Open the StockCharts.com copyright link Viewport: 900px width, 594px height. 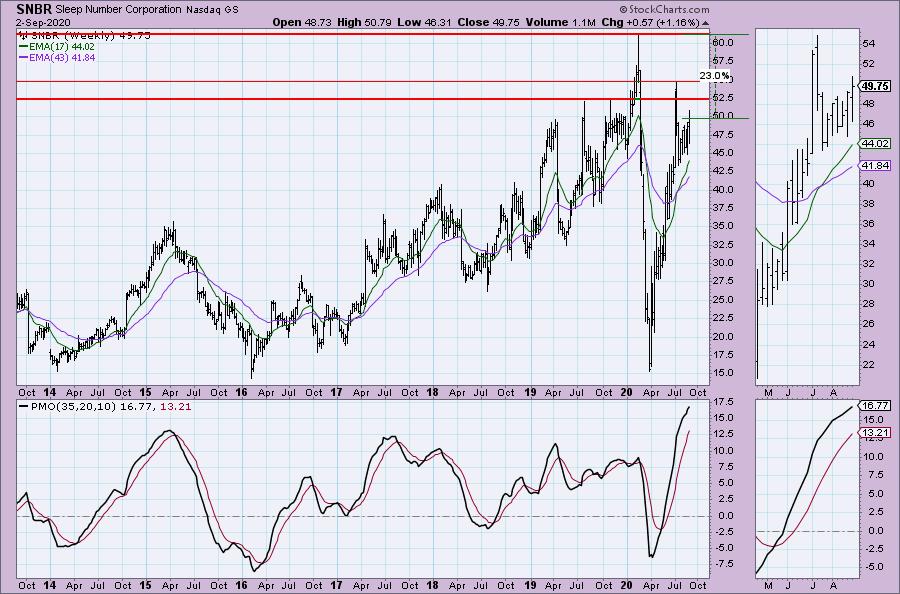664,9
